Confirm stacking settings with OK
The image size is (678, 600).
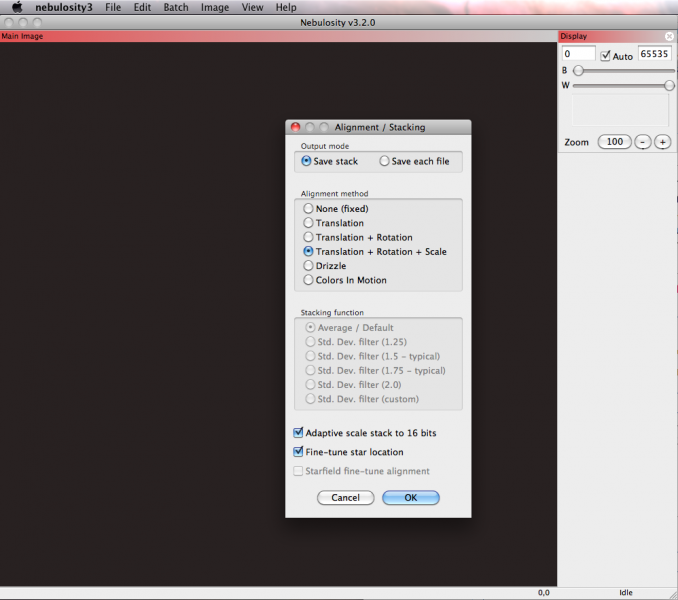[x=411, y=498]
